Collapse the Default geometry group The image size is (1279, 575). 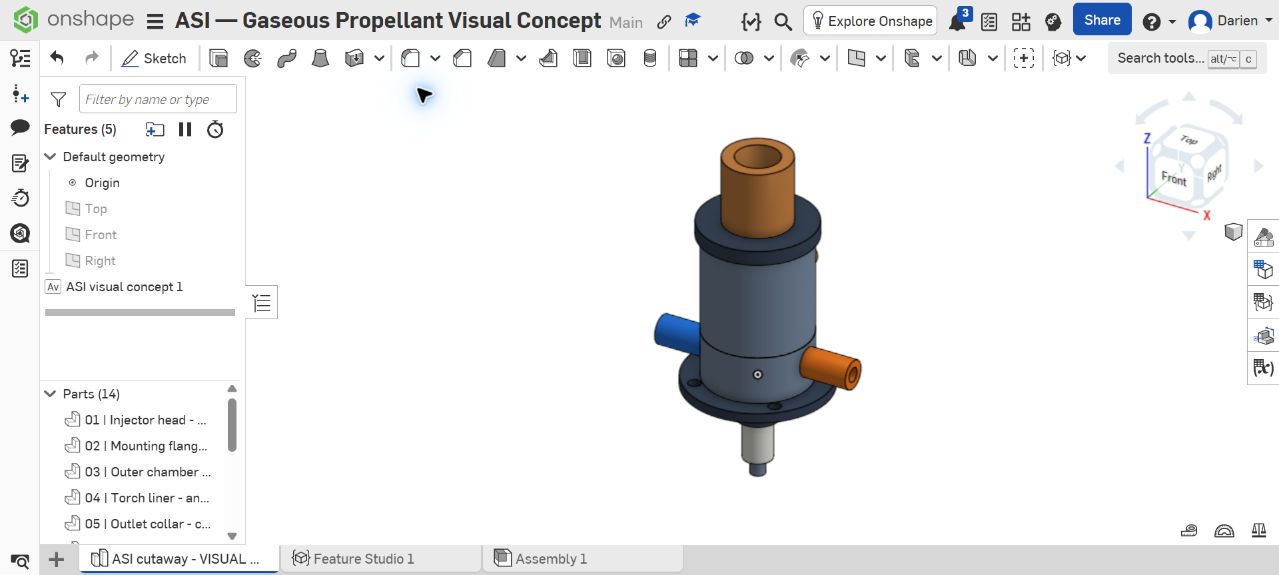click(50, 157)
